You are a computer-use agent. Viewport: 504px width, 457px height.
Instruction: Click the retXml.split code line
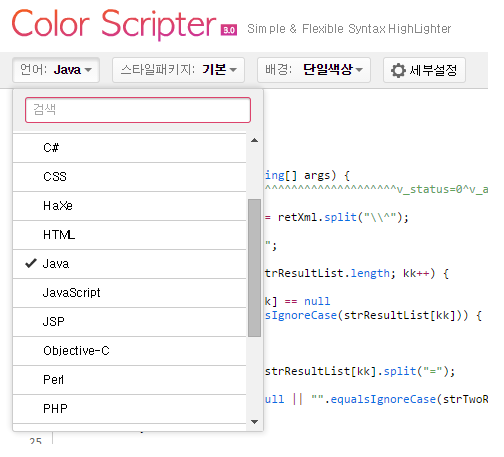tap(337, 218)
